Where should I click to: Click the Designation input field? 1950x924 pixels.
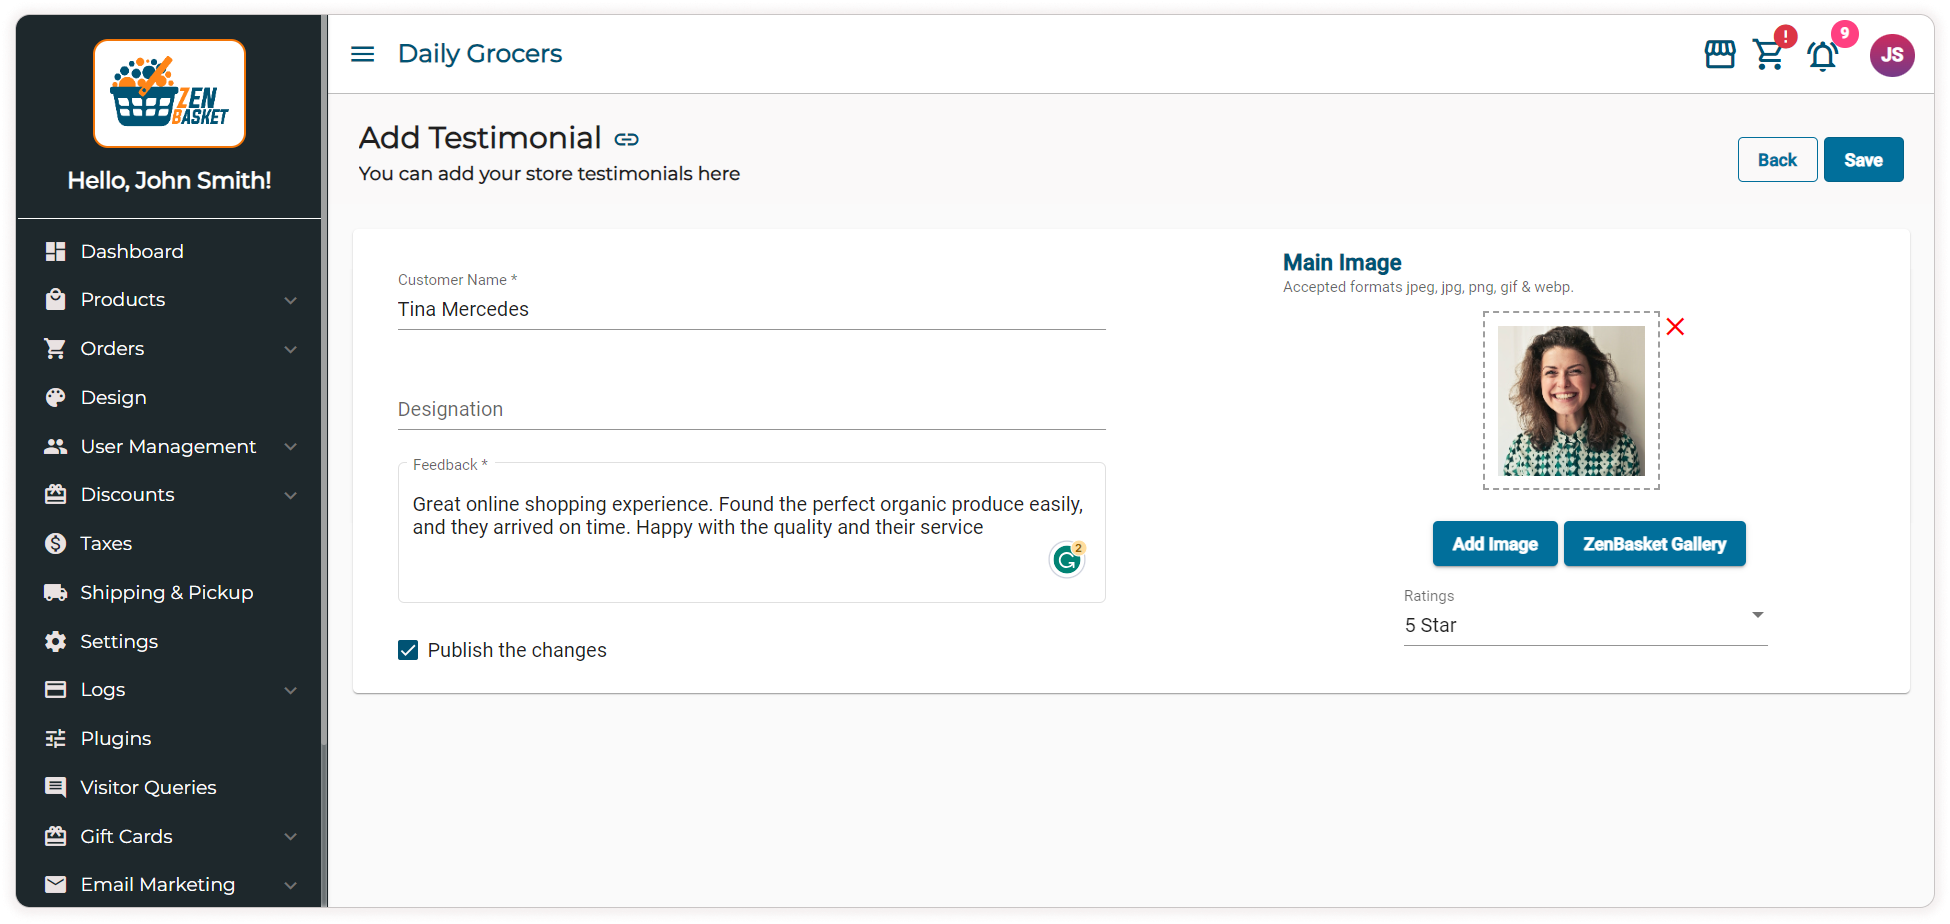(x=751, y=410)
